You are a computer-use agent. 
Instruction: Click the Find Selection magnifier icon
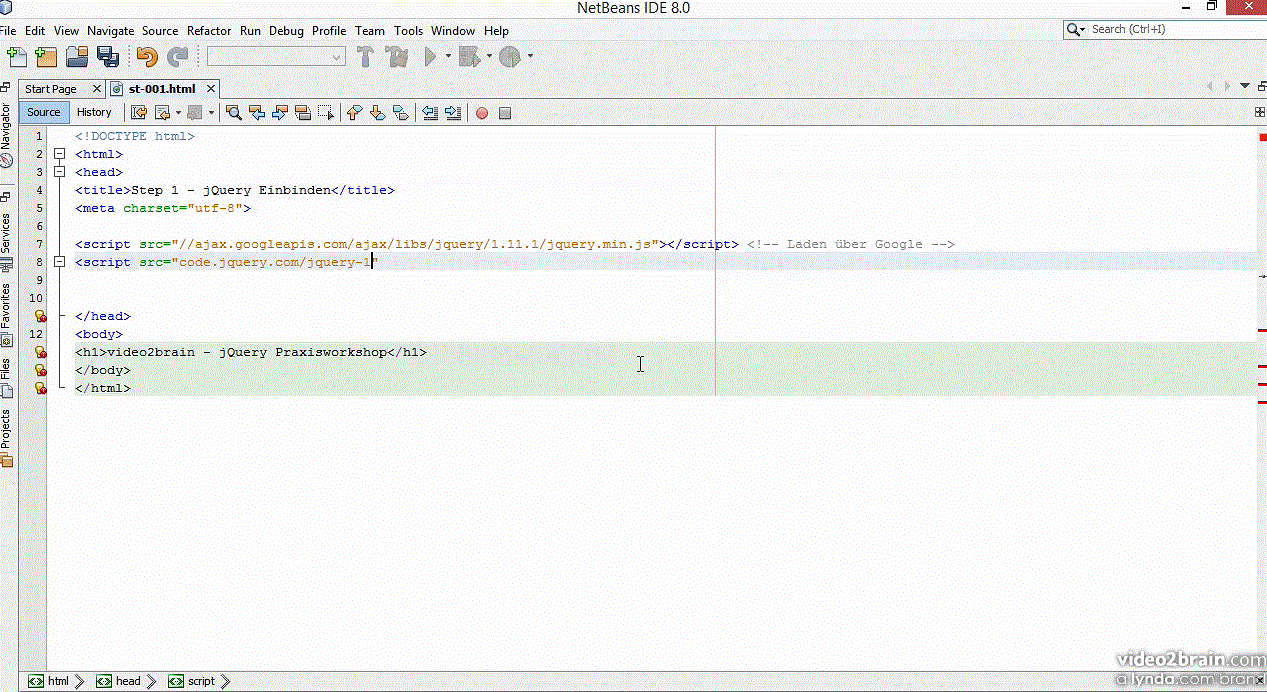click(x=233, y=113)
